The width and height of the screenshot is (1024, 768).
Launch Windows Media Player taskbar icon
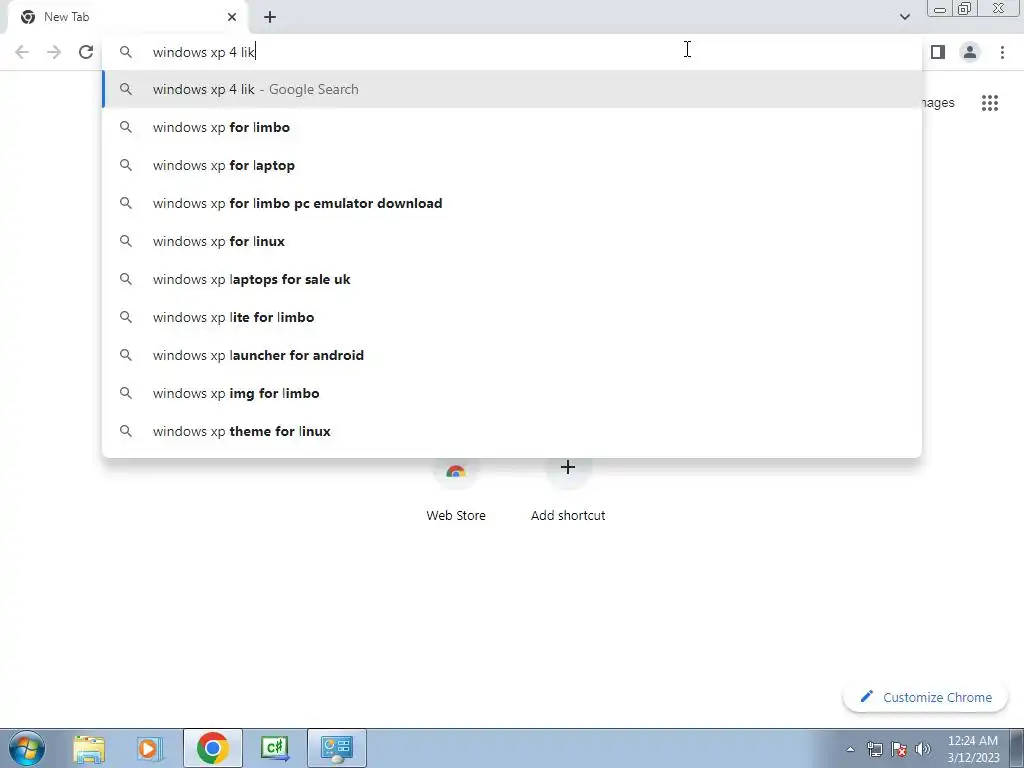tap(150, 748)
